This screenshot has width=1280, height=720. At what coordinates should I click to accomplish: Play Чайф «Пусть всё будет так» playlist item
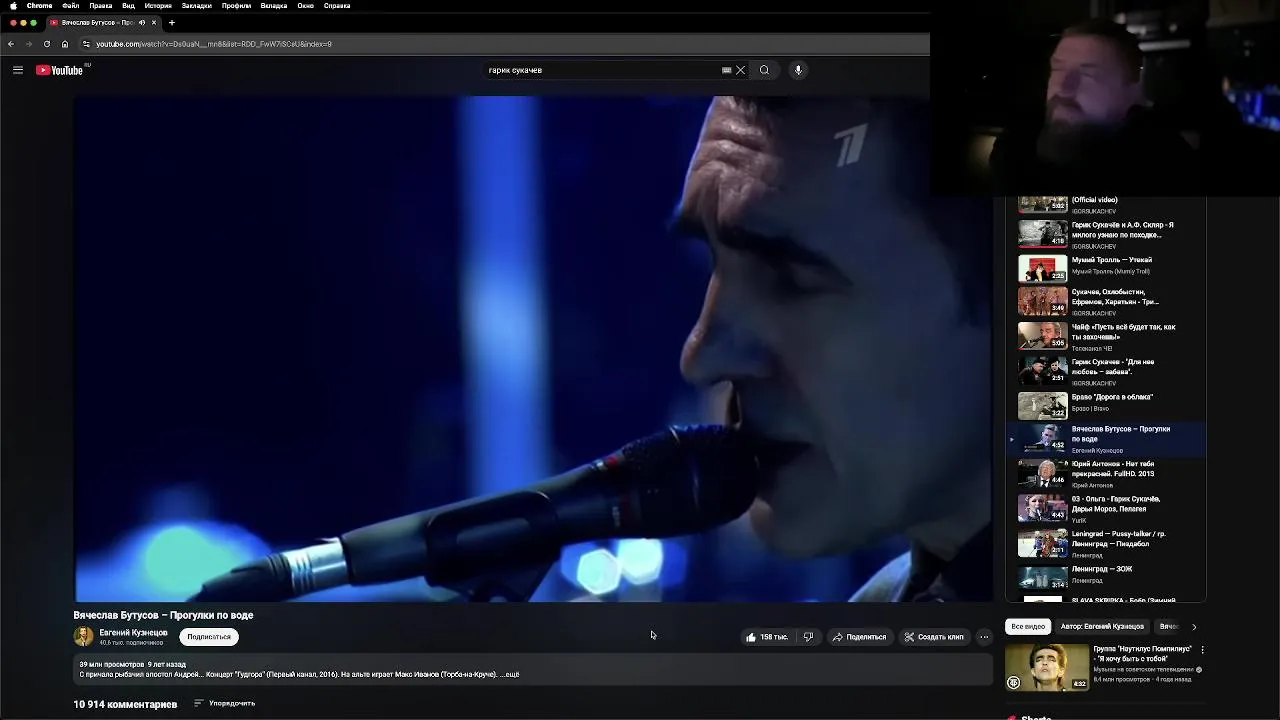point(1105,335)
